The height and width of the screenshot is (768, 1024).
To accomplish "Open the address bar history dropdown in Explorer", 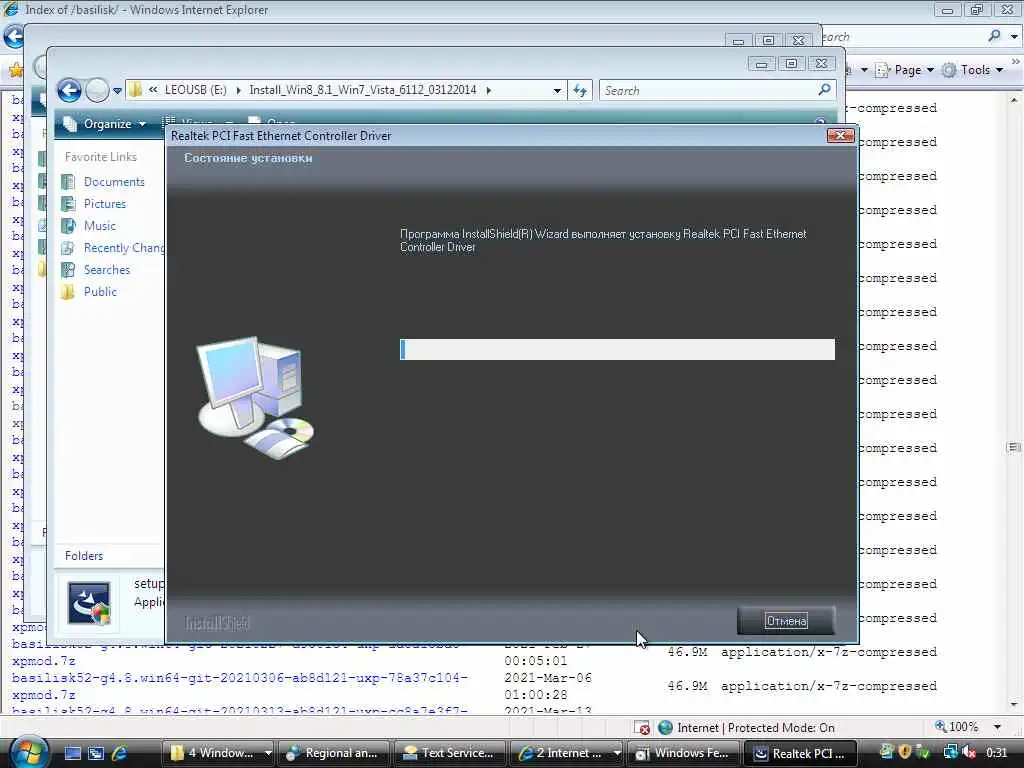I will pos(557,91).
